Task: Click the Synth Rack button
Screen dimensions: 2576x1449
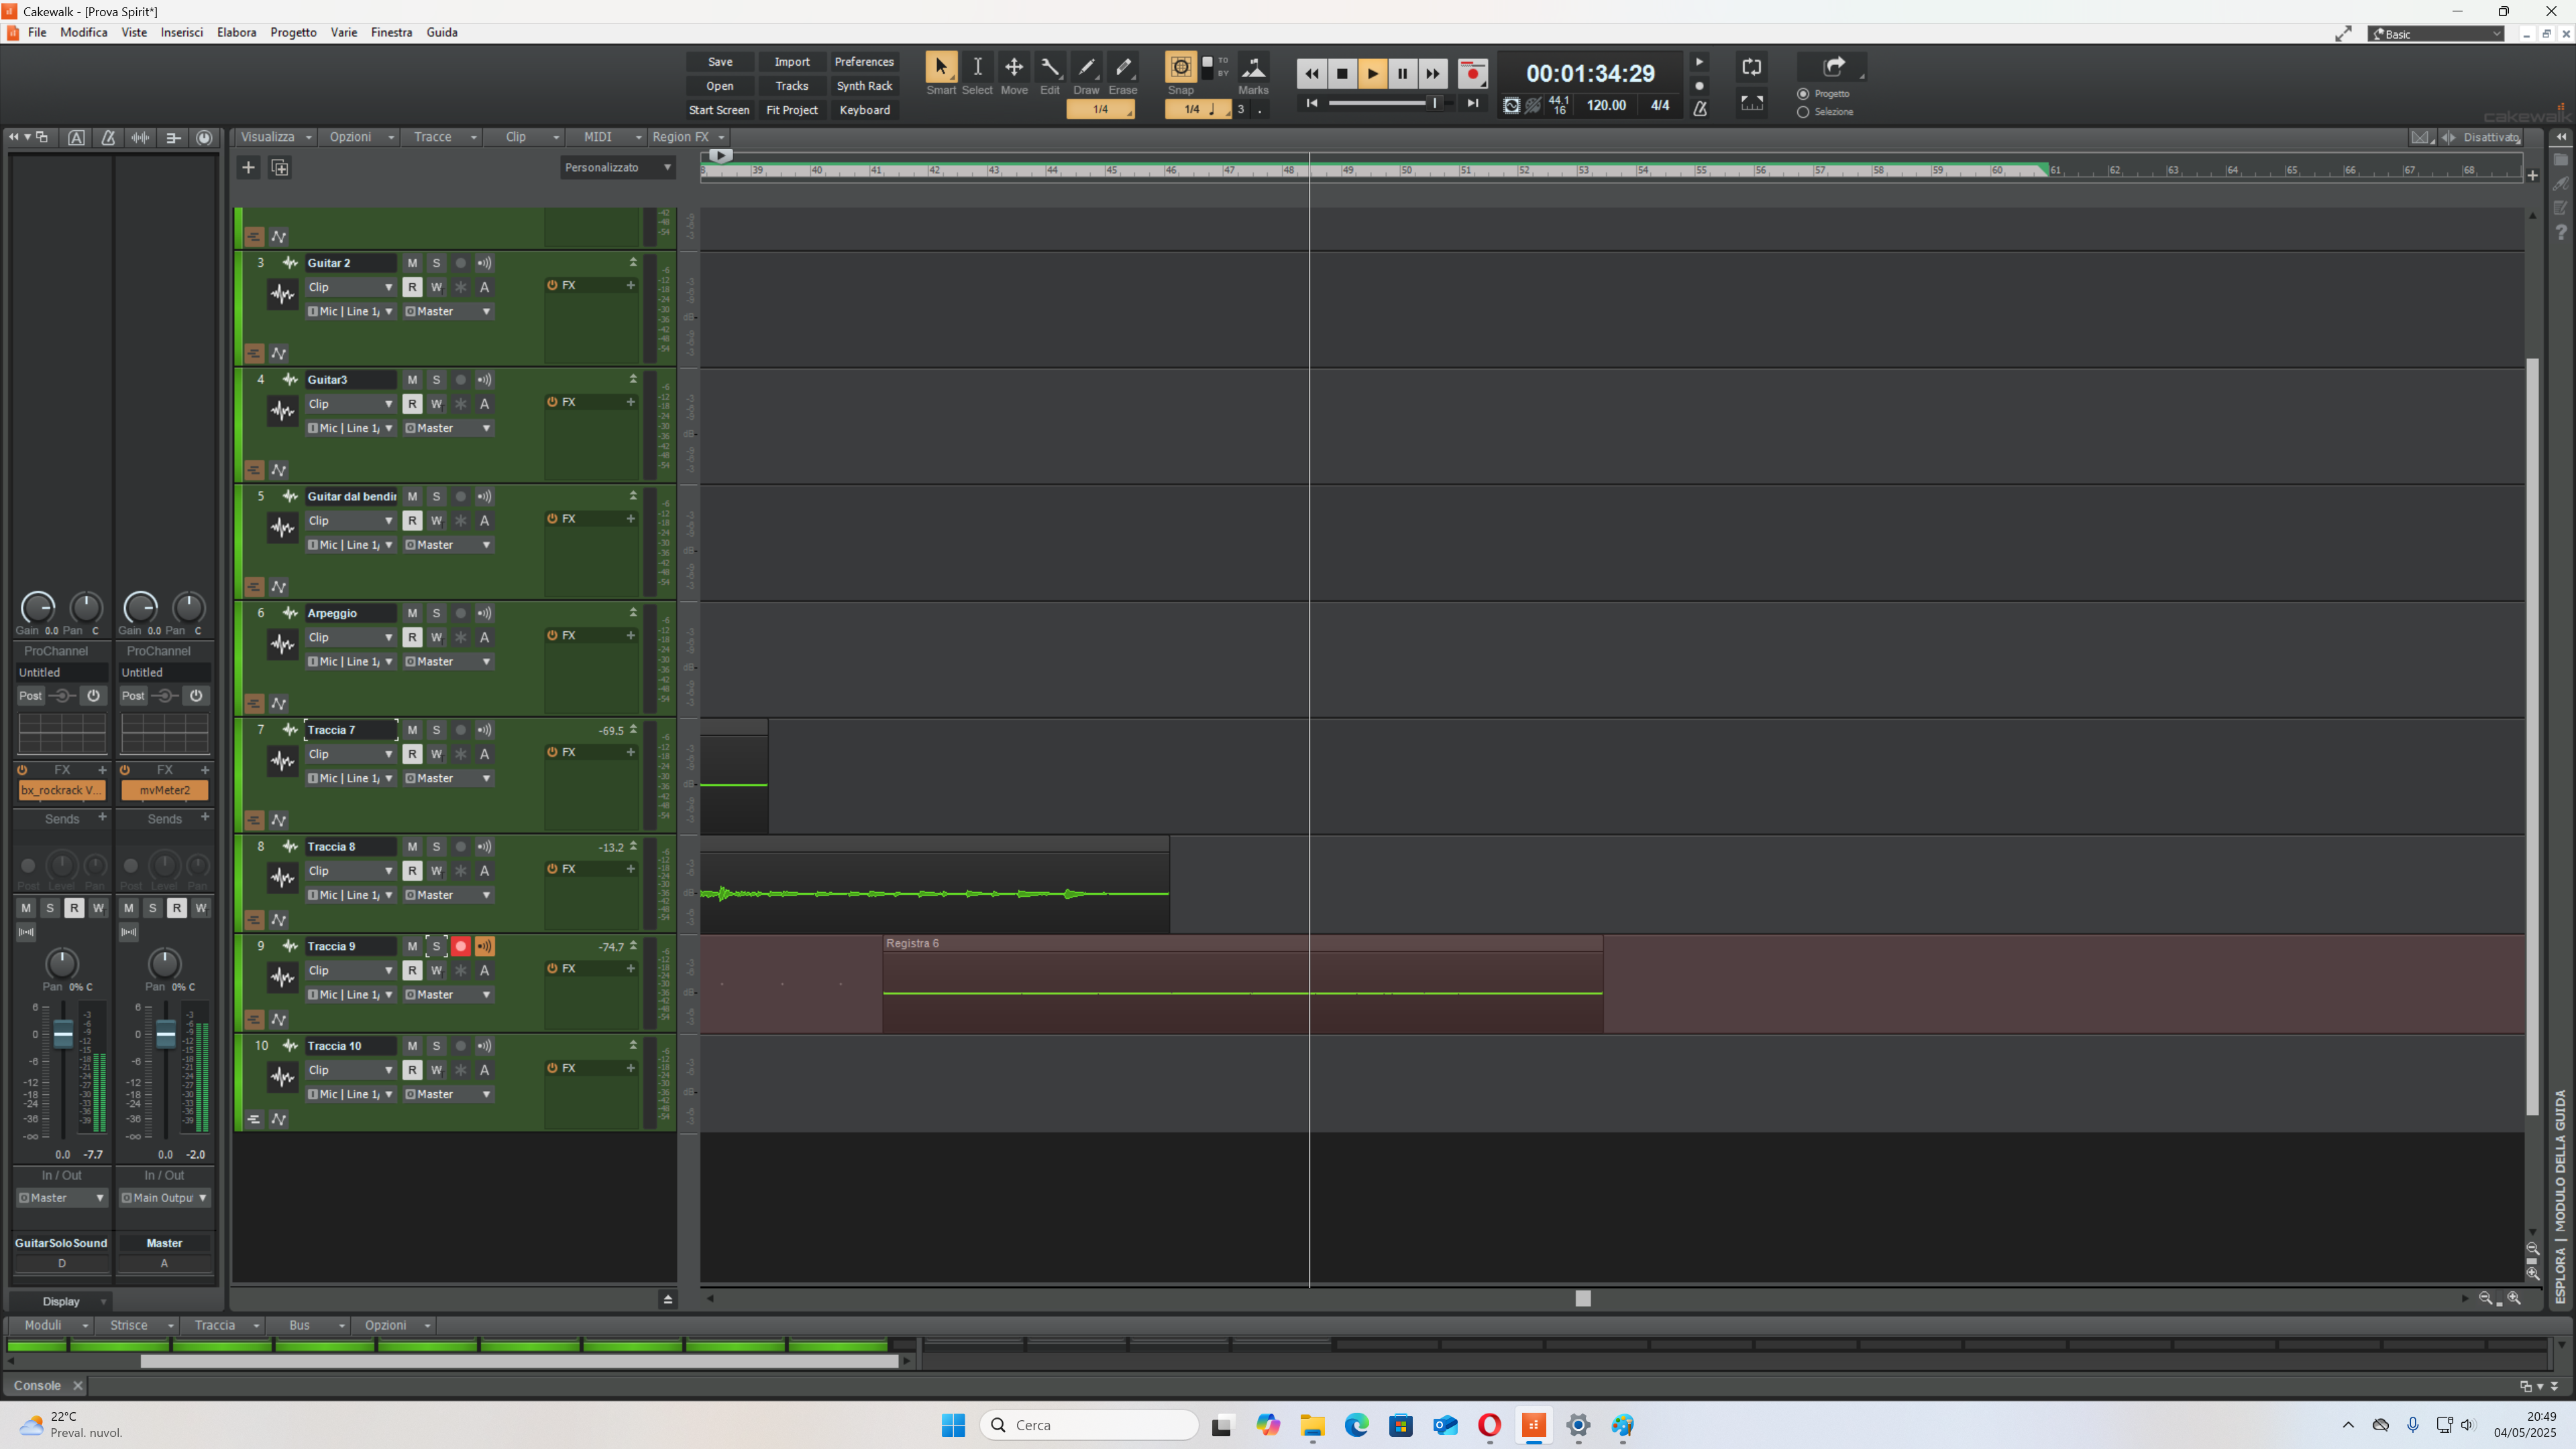Action: click(864, 86)
